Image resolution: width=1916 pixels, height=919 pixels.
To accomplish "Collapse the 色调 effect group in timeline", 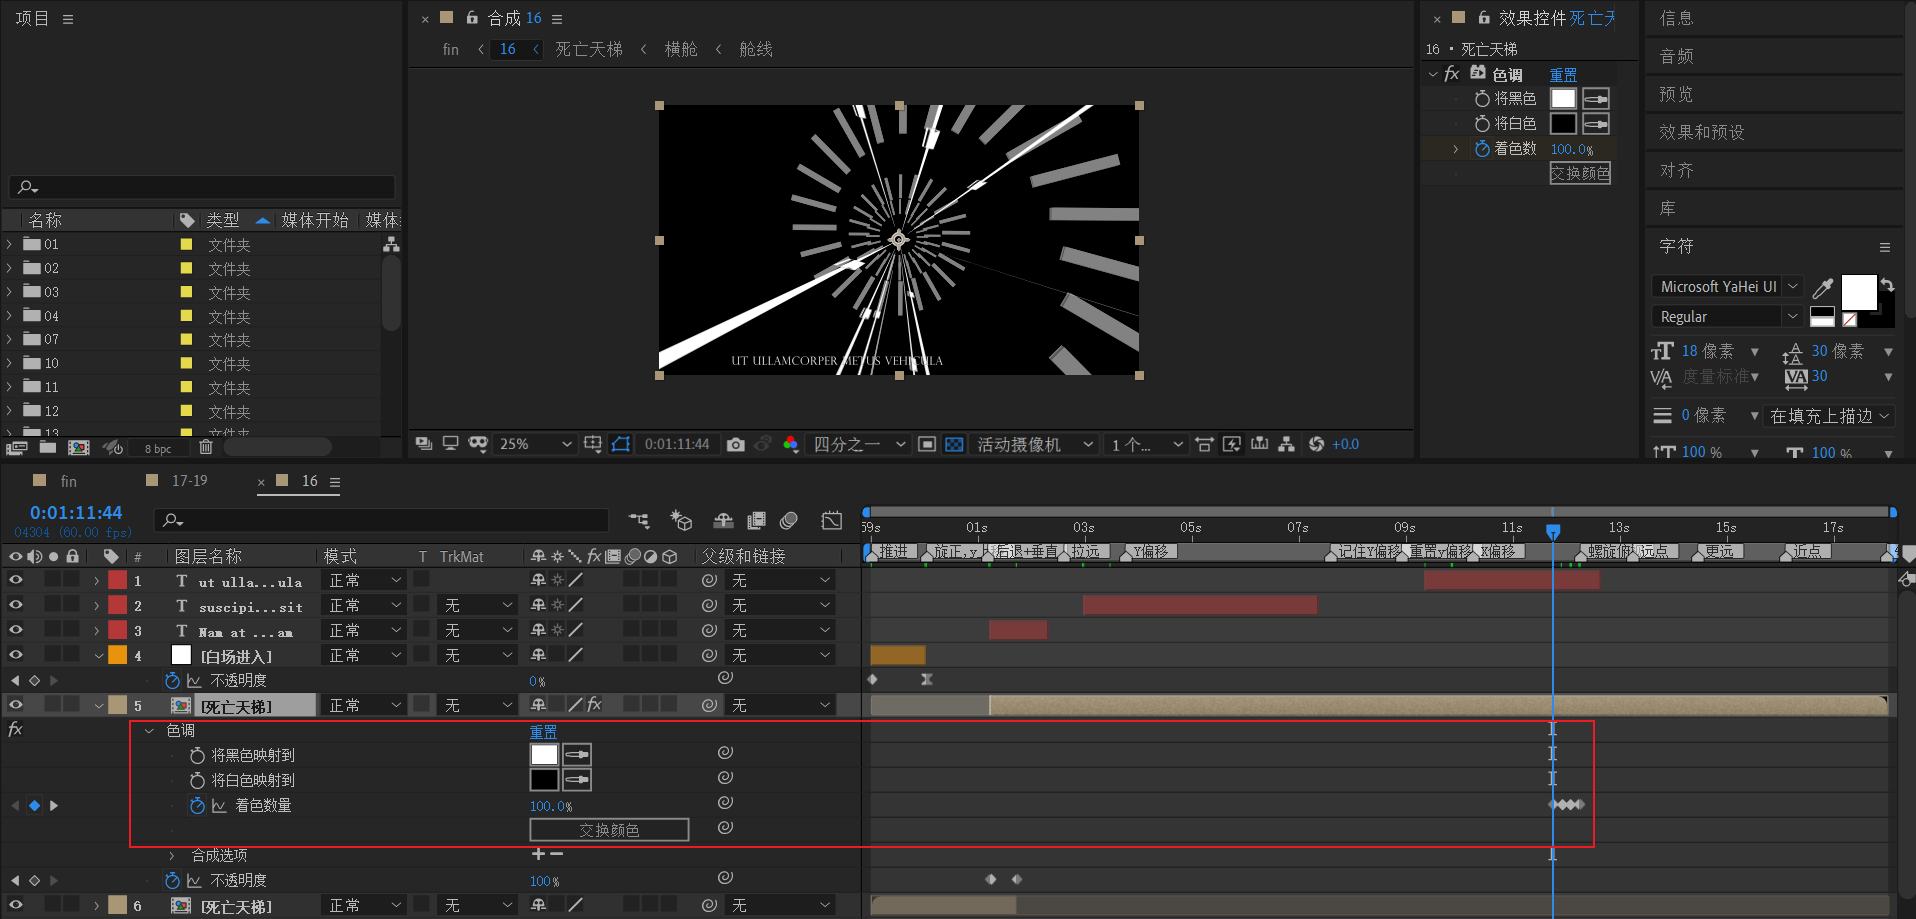I will point(149,731).
